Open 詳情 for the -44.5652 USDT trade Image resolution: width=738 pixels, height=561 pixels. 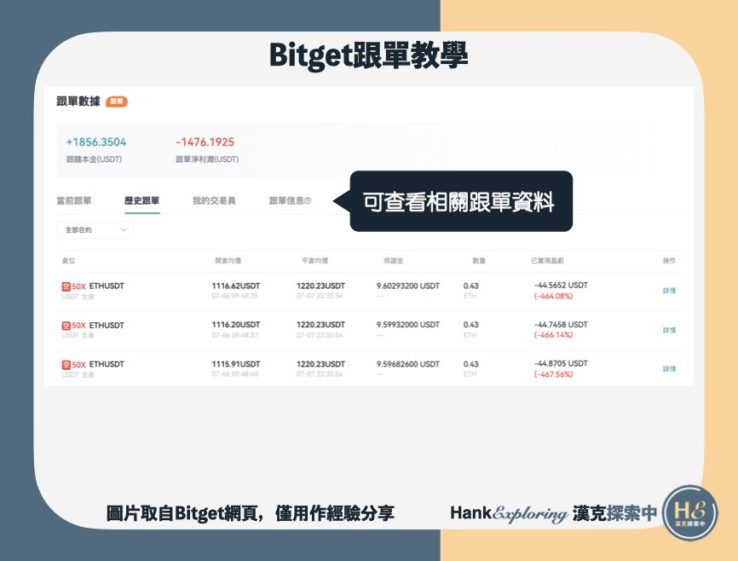(669, 291)
